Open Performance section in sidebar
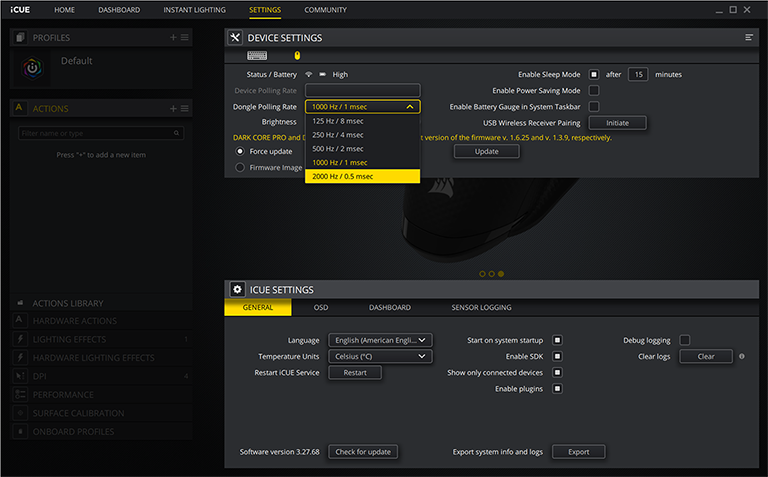This screenshot has width=768, height=477. click(101, 395)
